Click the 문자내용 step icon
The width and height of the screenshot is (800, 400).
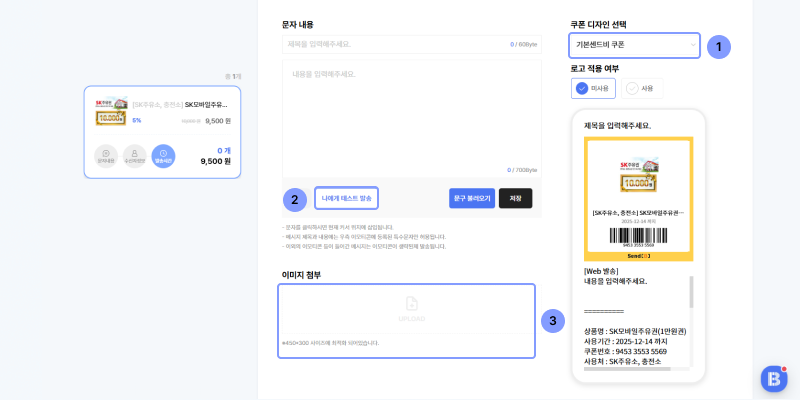tap(106, 155)
